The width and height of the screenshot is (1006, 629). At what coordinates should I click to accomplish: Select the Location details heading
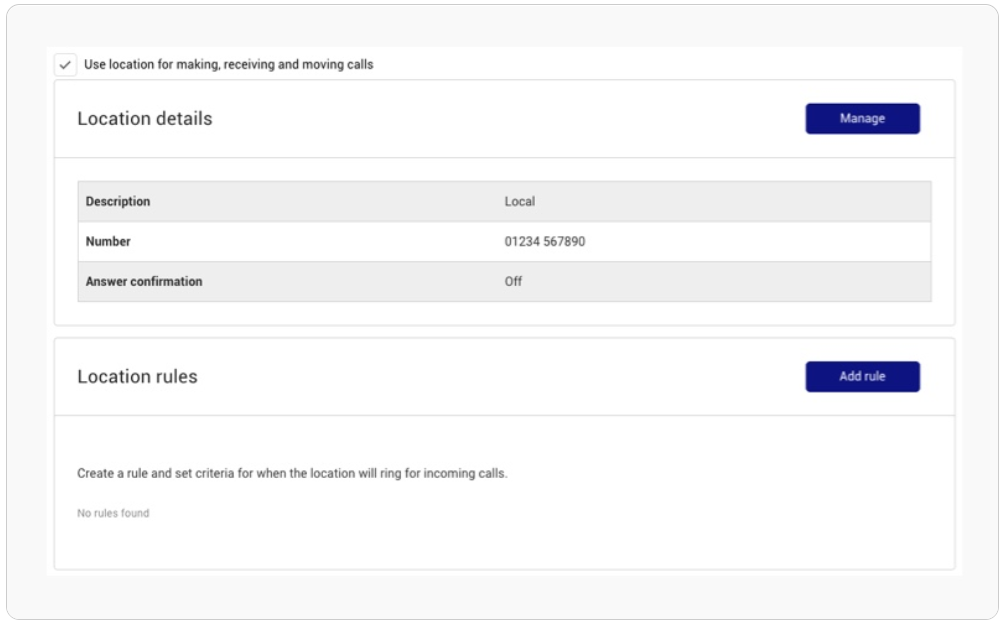click(x=145, y=119)
